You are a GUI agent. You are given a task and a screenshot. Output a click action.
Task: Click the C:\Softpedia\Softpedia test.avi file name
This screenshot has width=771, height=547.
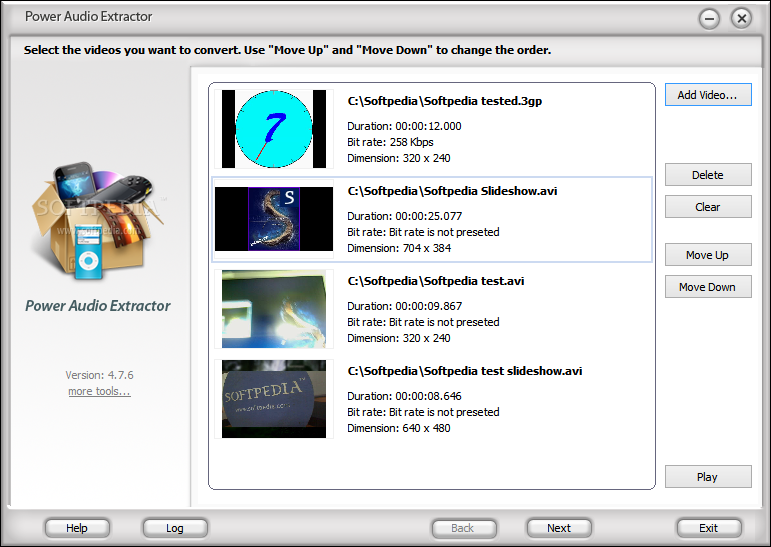(436, 281)
